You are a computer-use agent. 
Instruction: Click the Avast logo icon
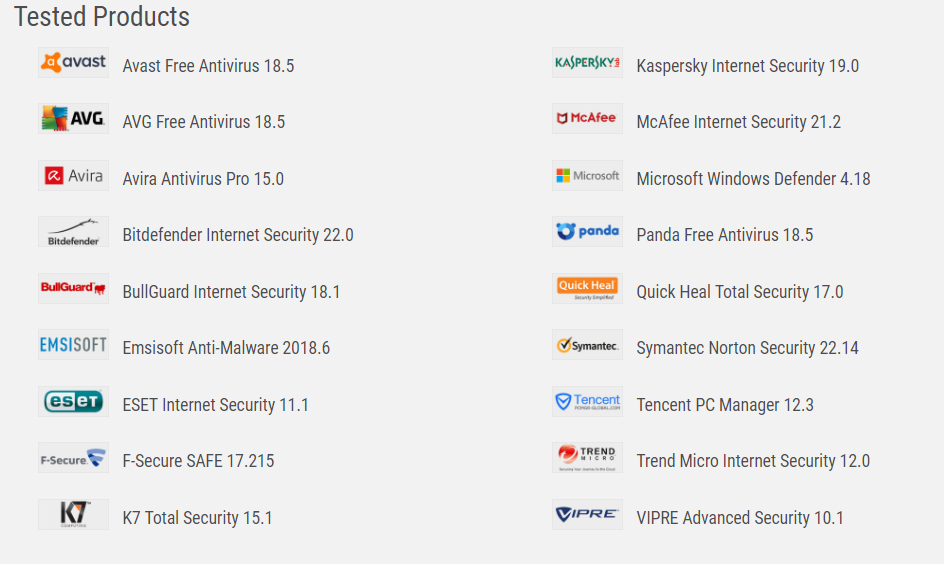73,63
